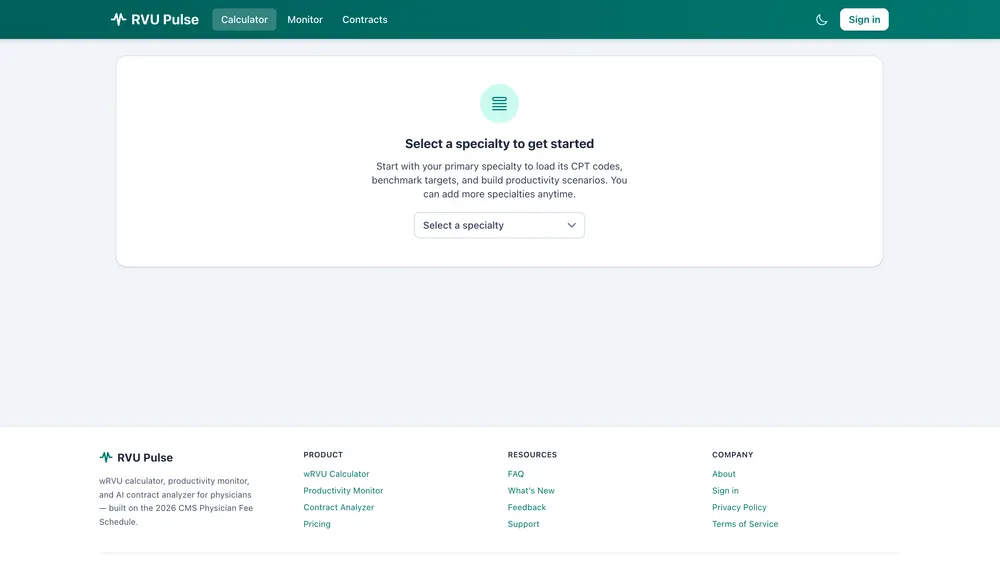The width and height of the screenshot is (1000, 563).
Task: Open the FAQ link
Action: pos(516,474)
